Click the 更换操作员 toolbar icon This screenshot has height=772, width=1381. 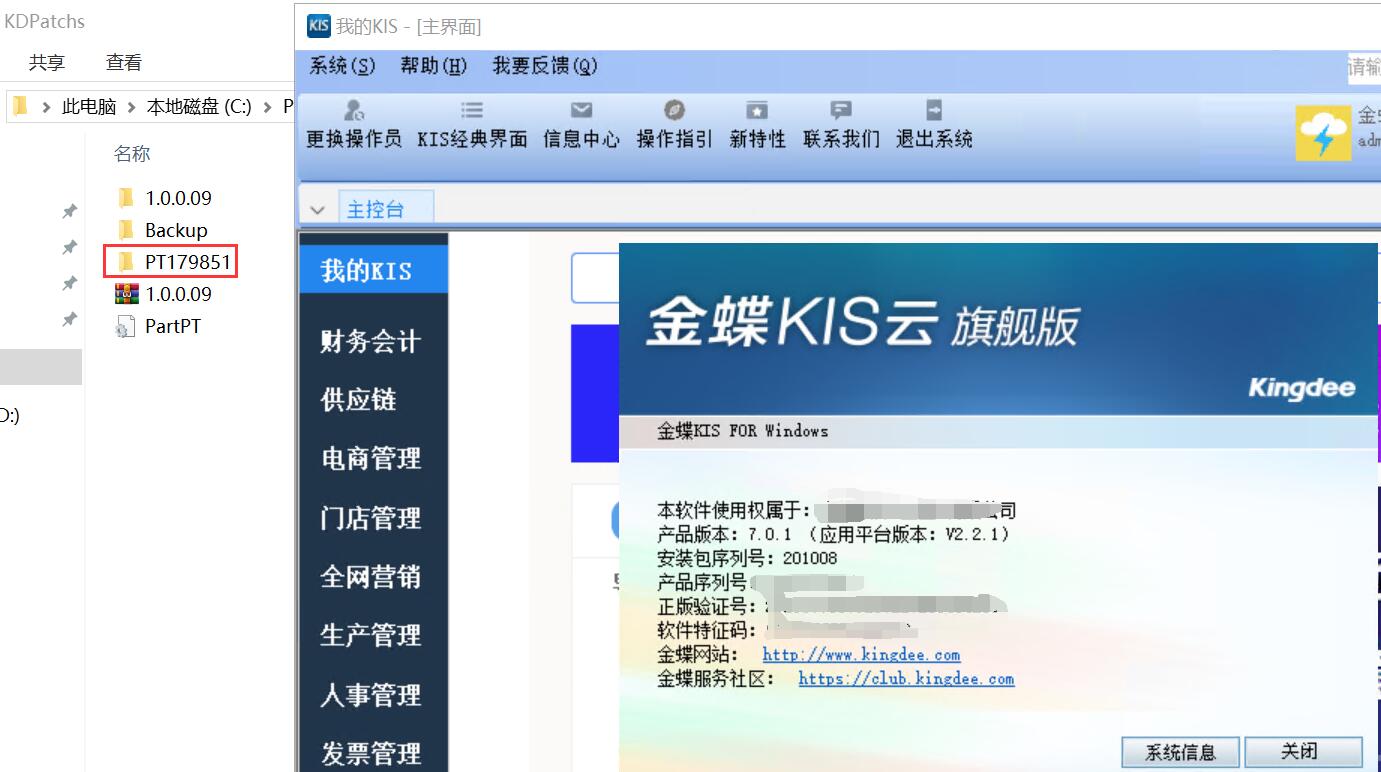(354, 110)
